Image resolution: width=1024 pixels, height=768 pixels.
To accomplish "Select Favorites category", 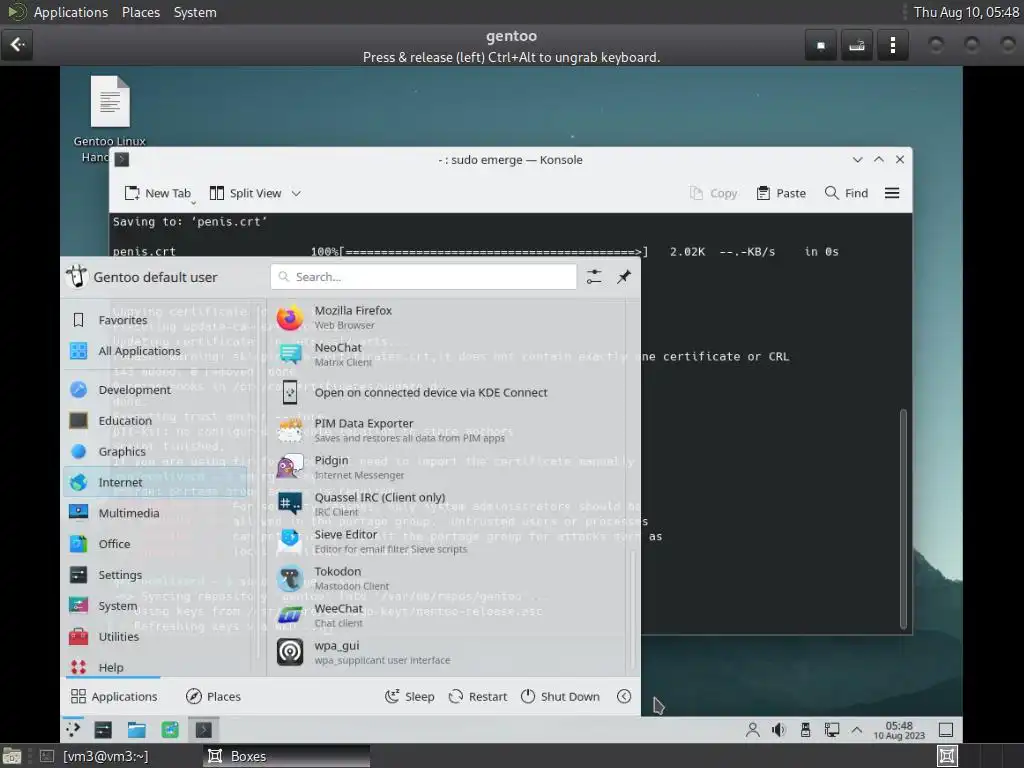I will [x=156, y=320].
